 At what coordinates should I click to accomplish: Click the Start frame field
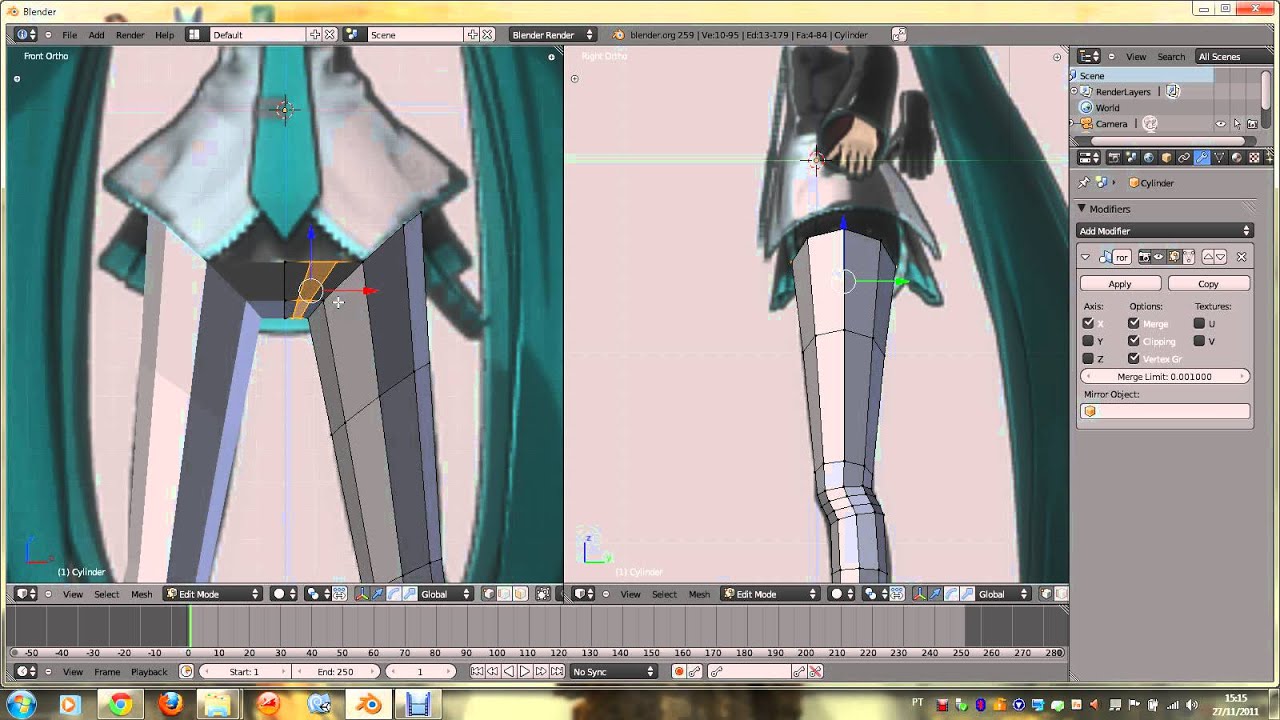(245, 672)
